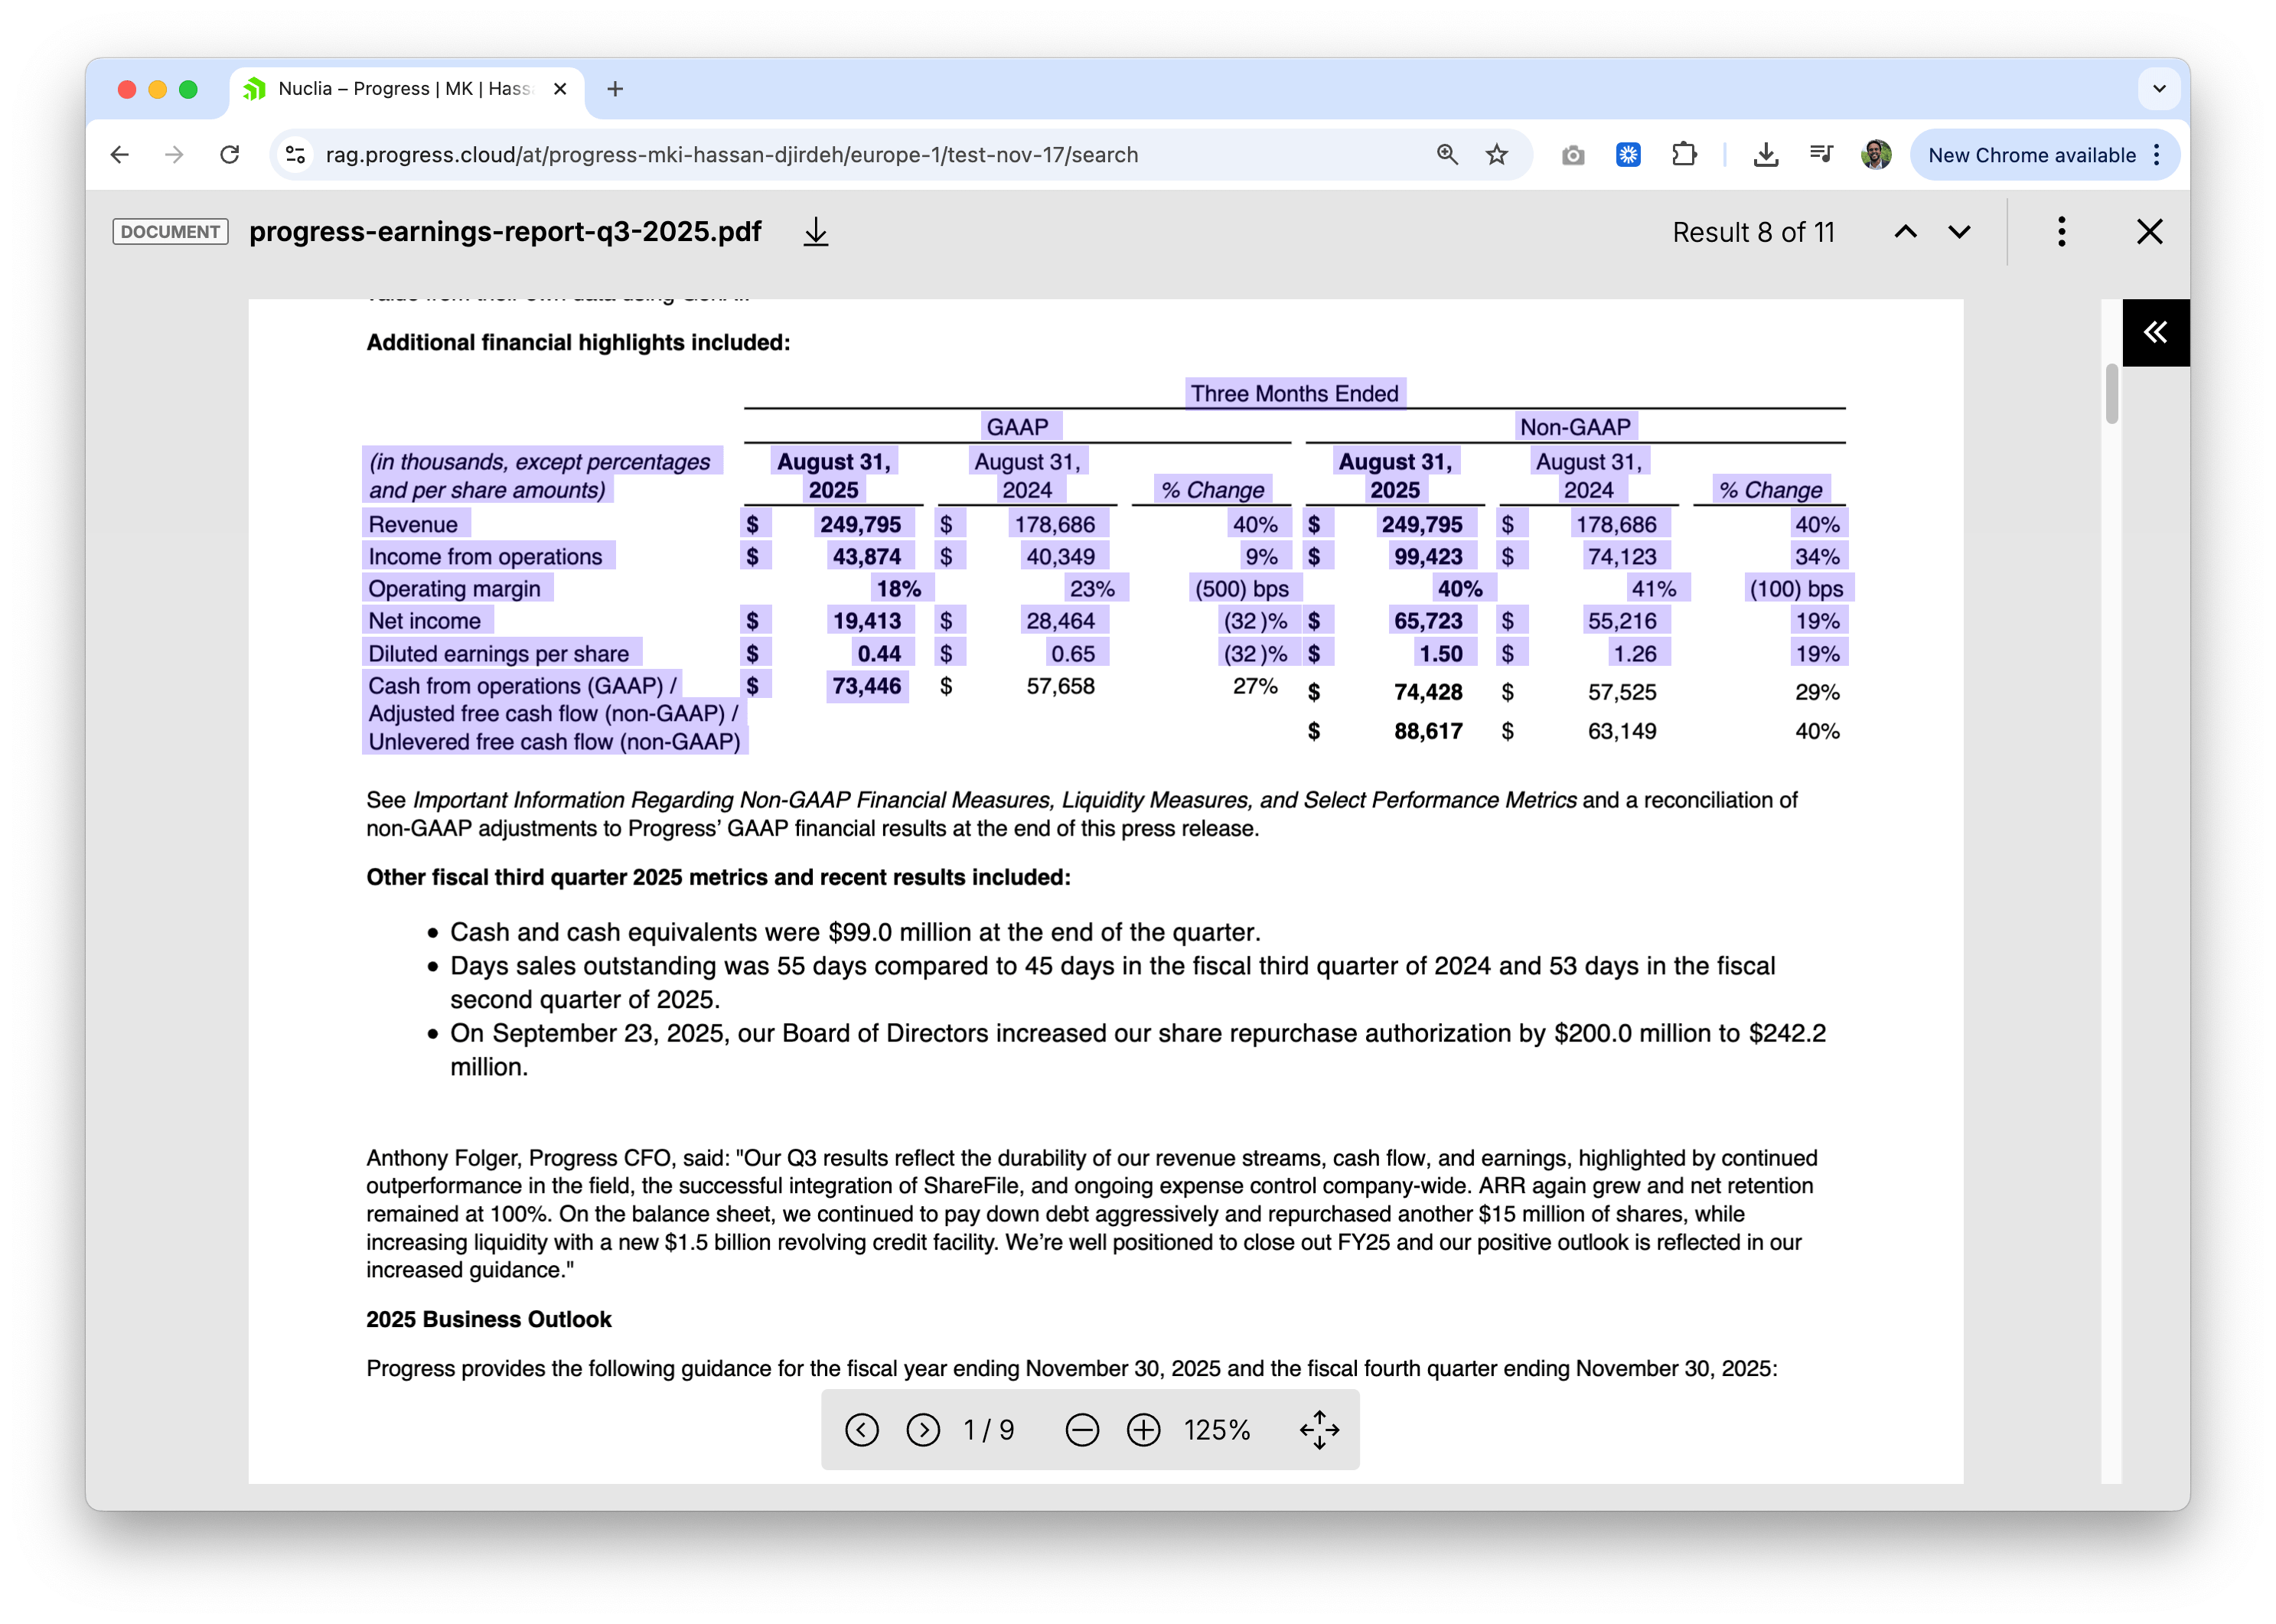Open global media controls in the toolbar
Image resolution: width=2276 pixels, height=1624 pixels.
pos(1821,154)
